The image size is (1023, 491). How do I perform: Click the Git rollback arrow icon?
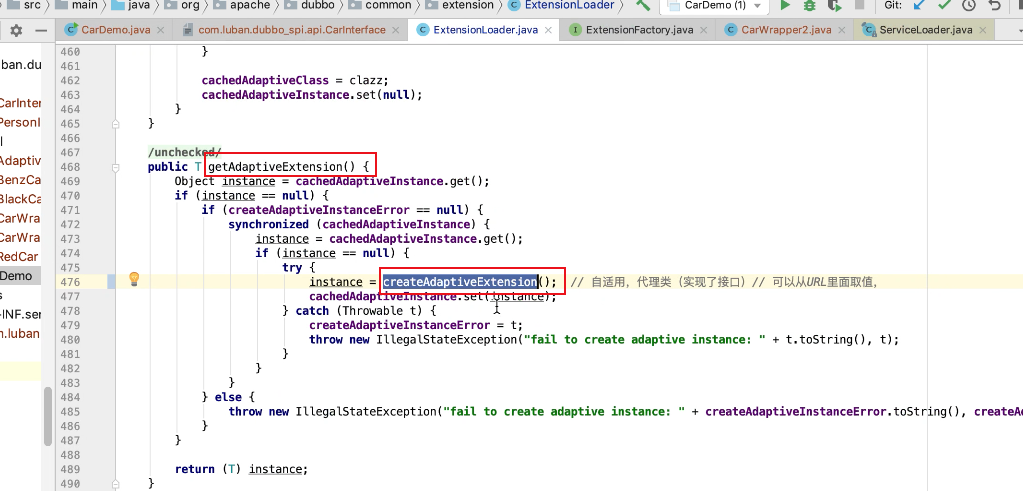tap(994, 5)
